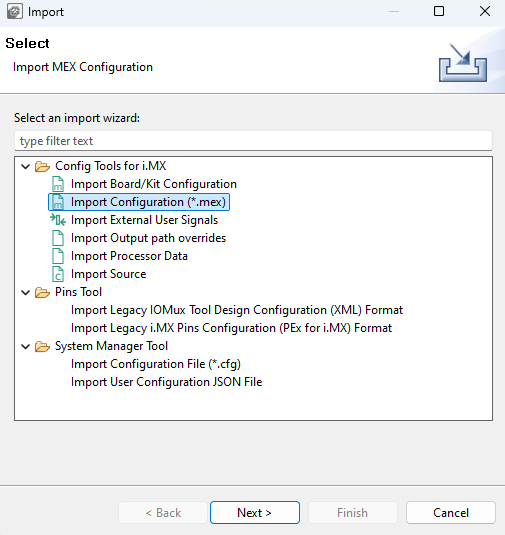505x535 pixels.
Task: Click the Import Output path overrides icon
Action: point(58,238)
